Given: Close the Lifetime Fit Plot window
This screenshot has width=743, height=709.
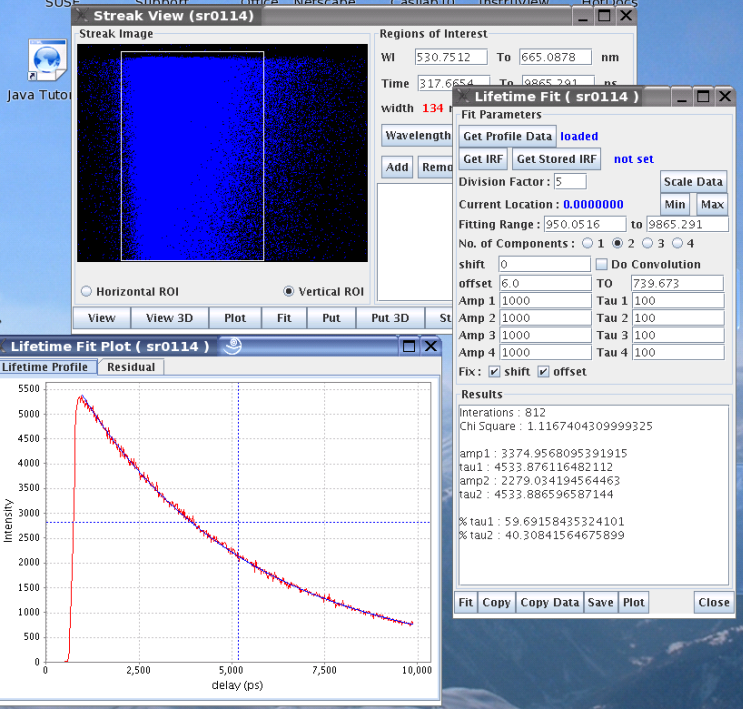Looking at the screenshot, I should pos(430,346).
